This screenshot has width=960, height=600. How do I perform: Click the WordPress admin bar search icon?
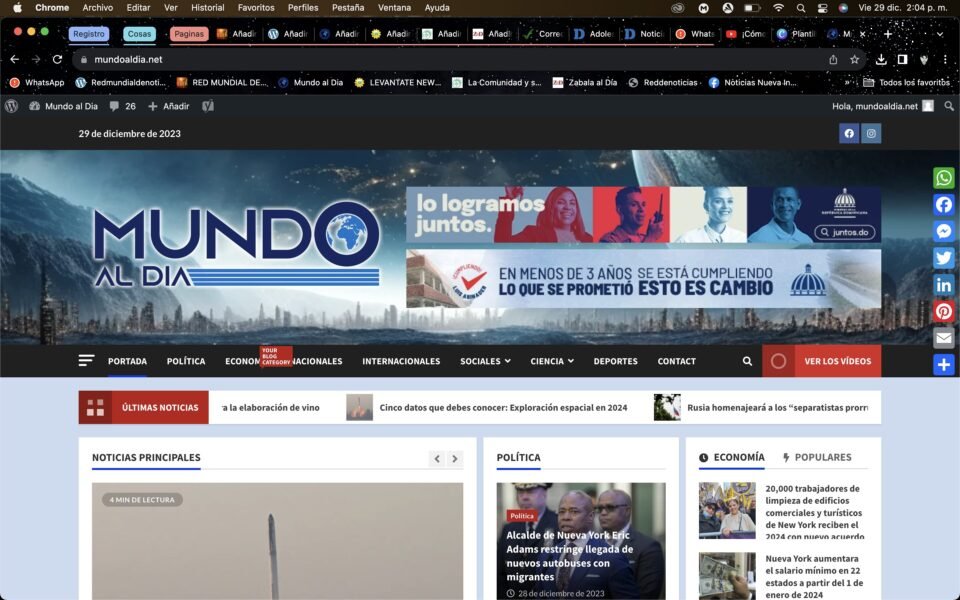[x=948, y=106]
